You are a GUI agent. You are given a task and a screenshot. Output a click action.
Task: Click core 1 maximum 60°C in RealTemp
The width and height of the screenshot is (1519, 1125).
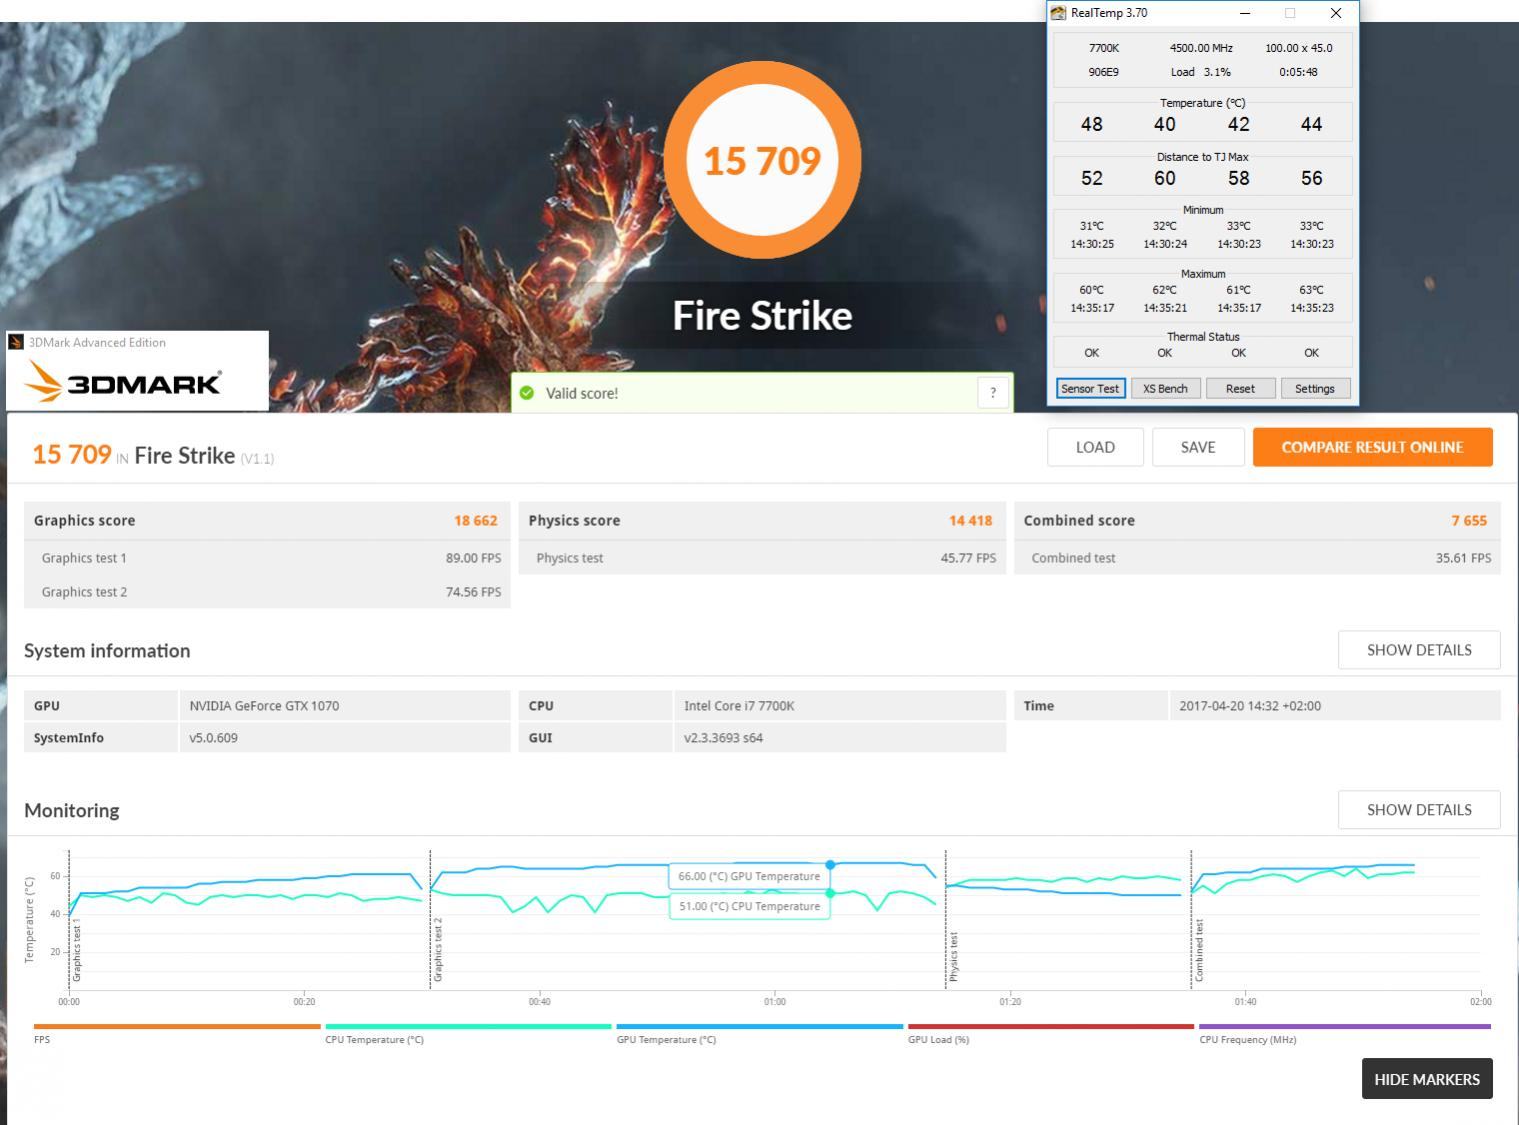click(1092, 290)
